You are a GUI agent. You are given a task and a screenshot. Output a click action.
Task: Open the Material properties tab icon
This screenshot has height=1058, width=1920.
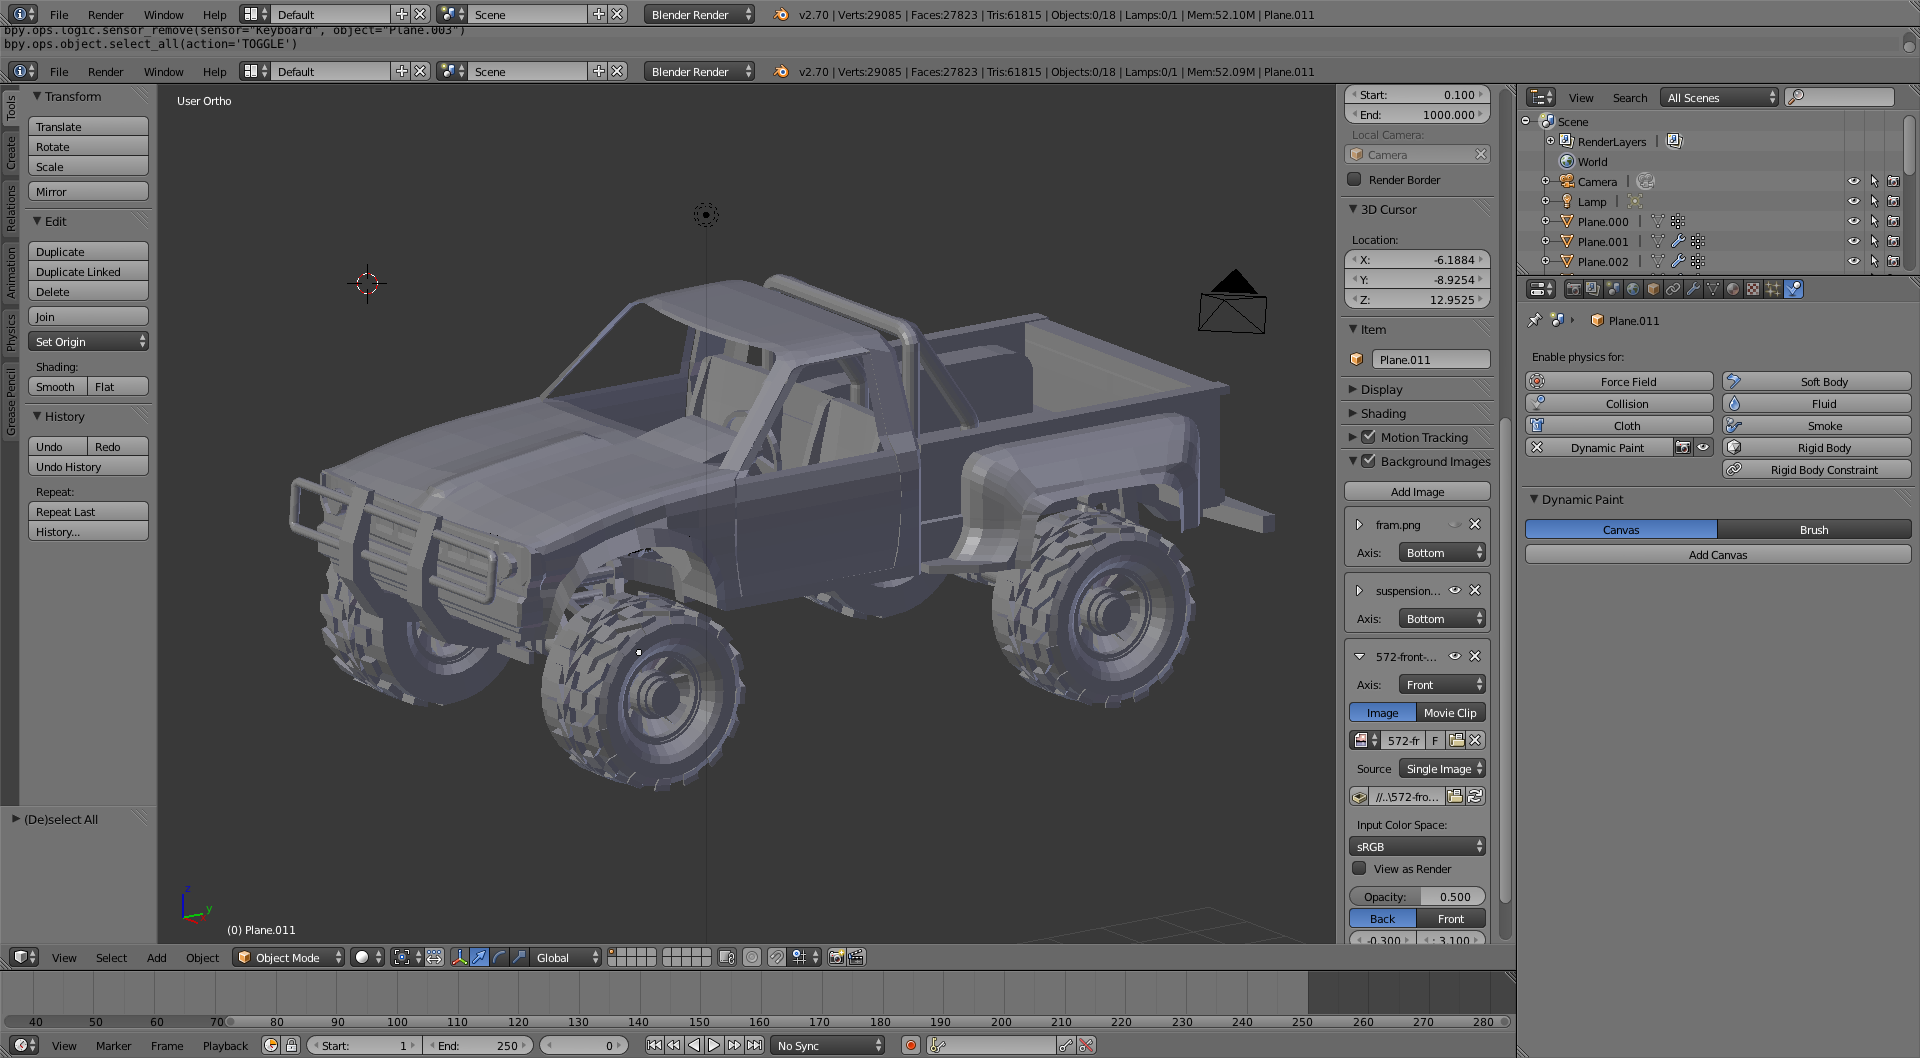click(1733, 289)
